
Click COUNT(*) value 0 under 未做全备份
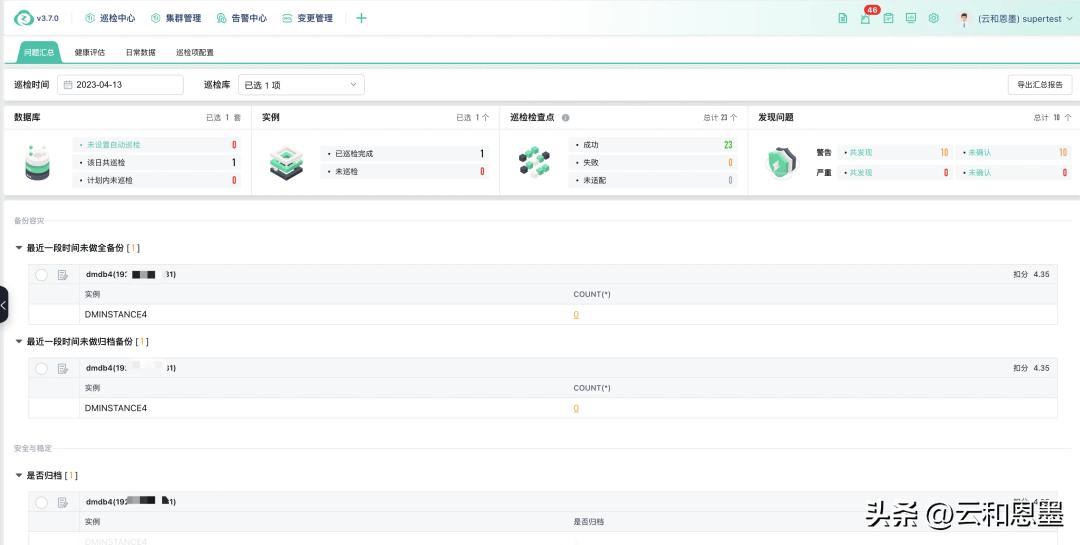tap(576, 315)
